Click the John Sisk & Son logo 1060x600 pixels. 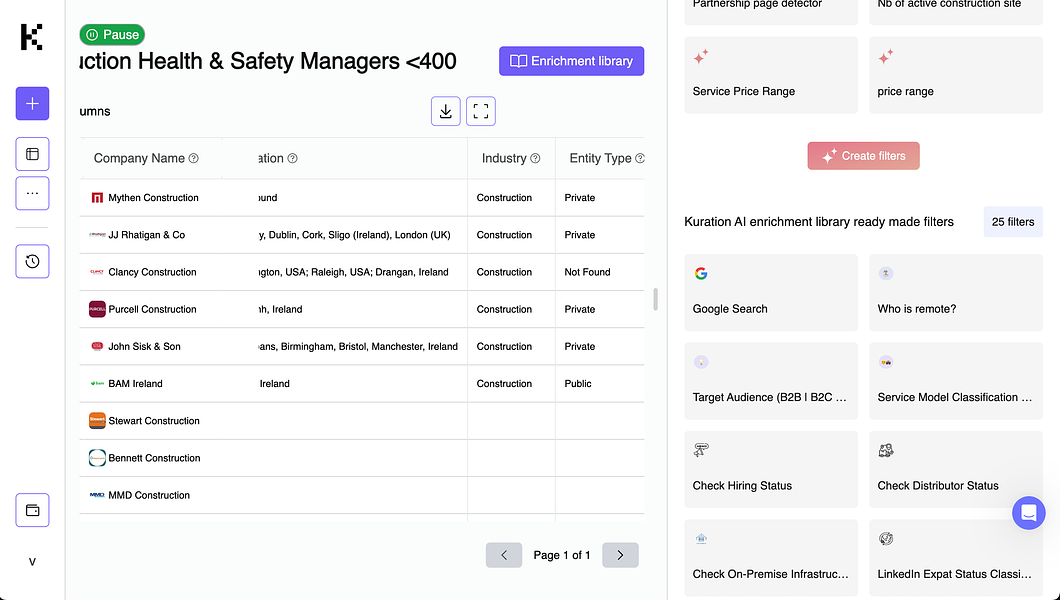97,346
